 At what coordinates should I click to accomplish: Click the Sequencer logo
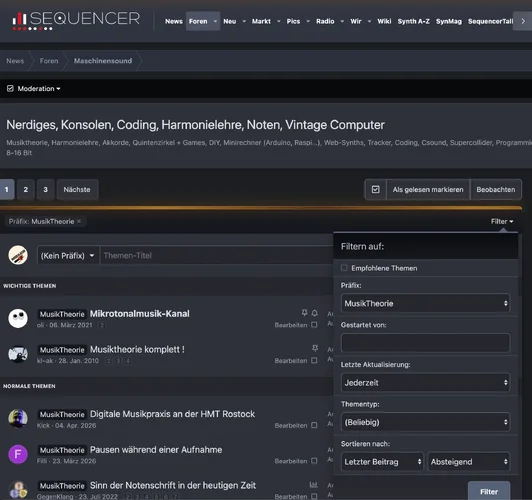coord(76,20)
